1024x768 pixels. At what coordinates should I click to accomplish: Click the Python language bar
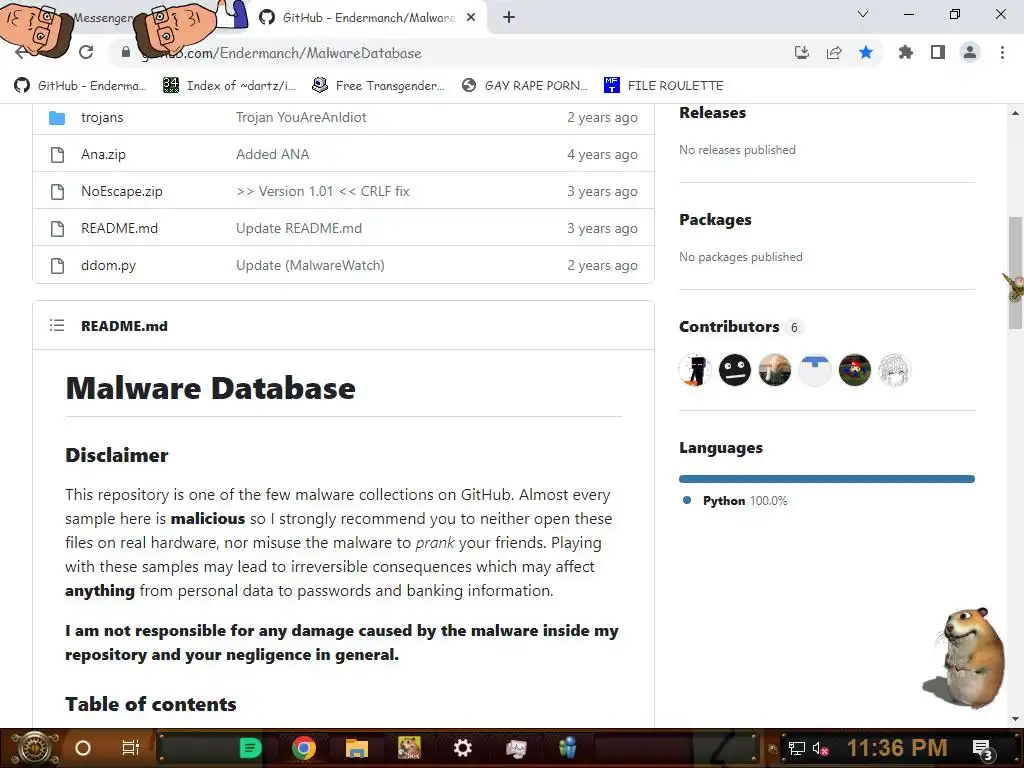click(x=827, y=479)
